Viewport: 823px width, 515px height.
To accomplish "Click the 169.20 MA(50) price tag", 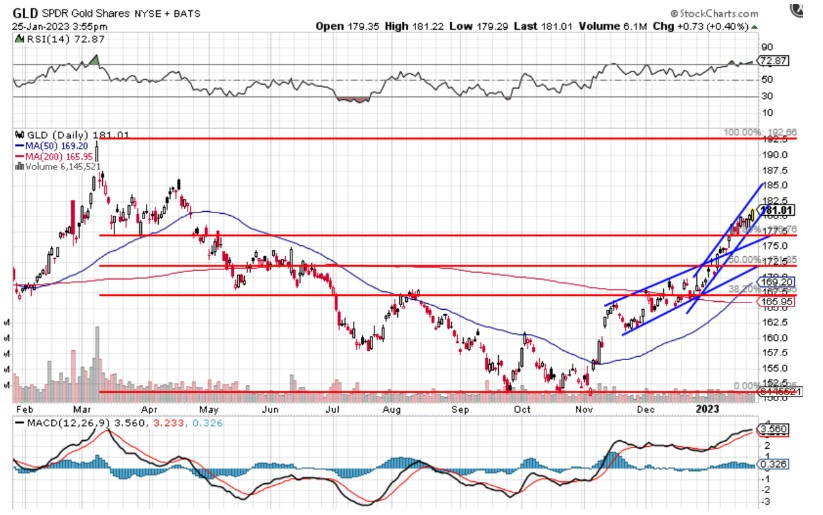I will tap(776, 283).
